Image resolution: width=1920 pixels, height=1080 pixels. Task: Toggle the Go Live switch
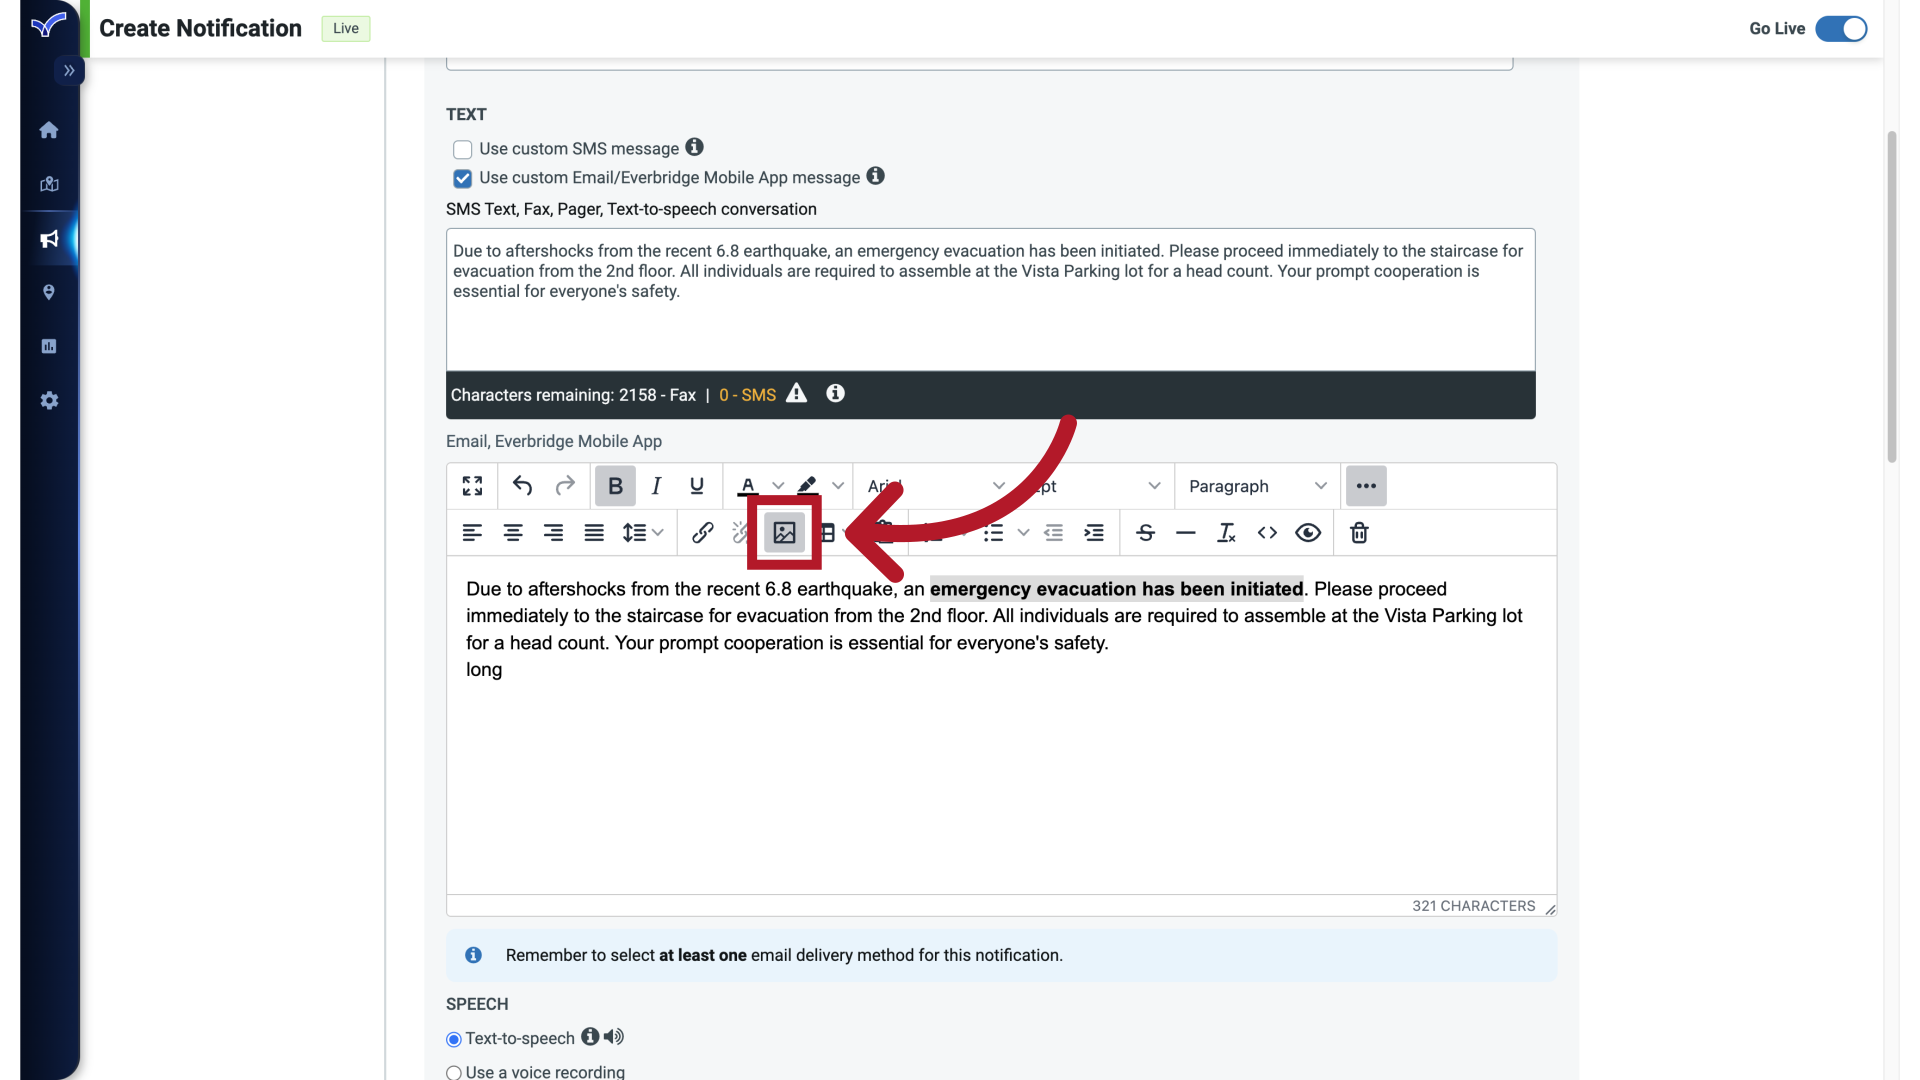click(x=1841, y=29)
